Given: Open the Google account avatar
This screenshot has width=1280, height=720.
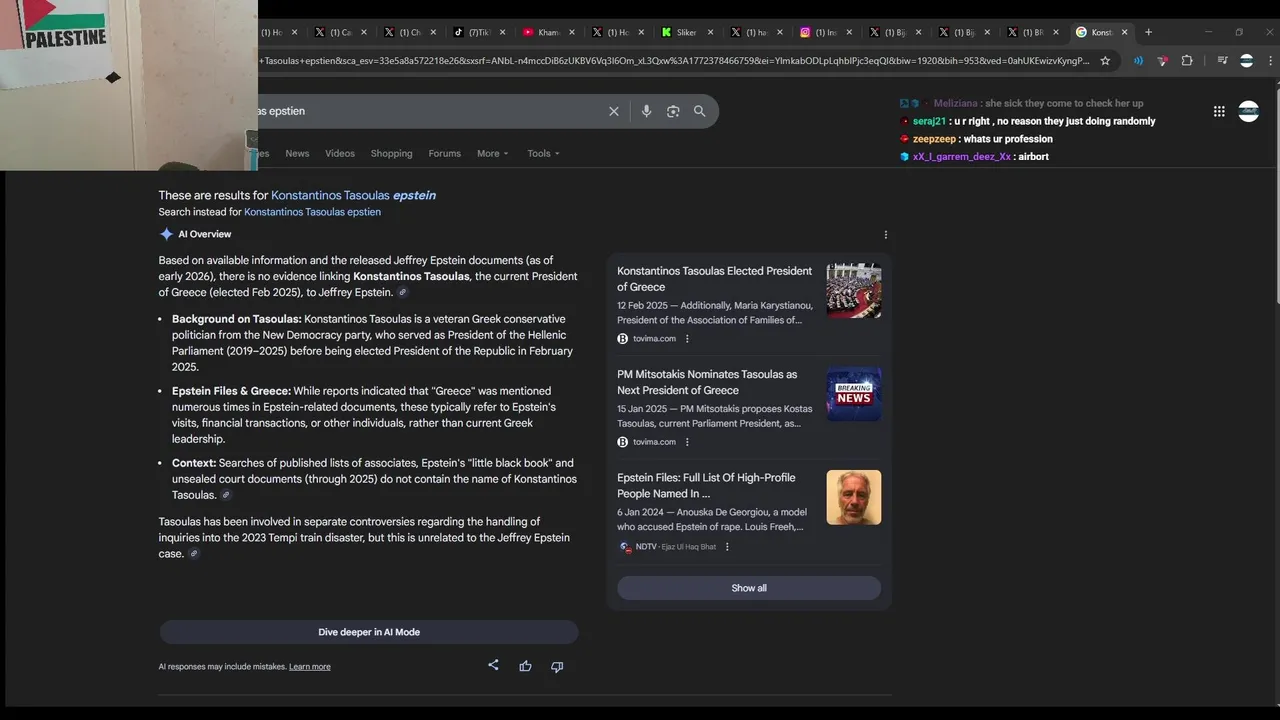Looking at the screenshot, I should (1249, 111).
